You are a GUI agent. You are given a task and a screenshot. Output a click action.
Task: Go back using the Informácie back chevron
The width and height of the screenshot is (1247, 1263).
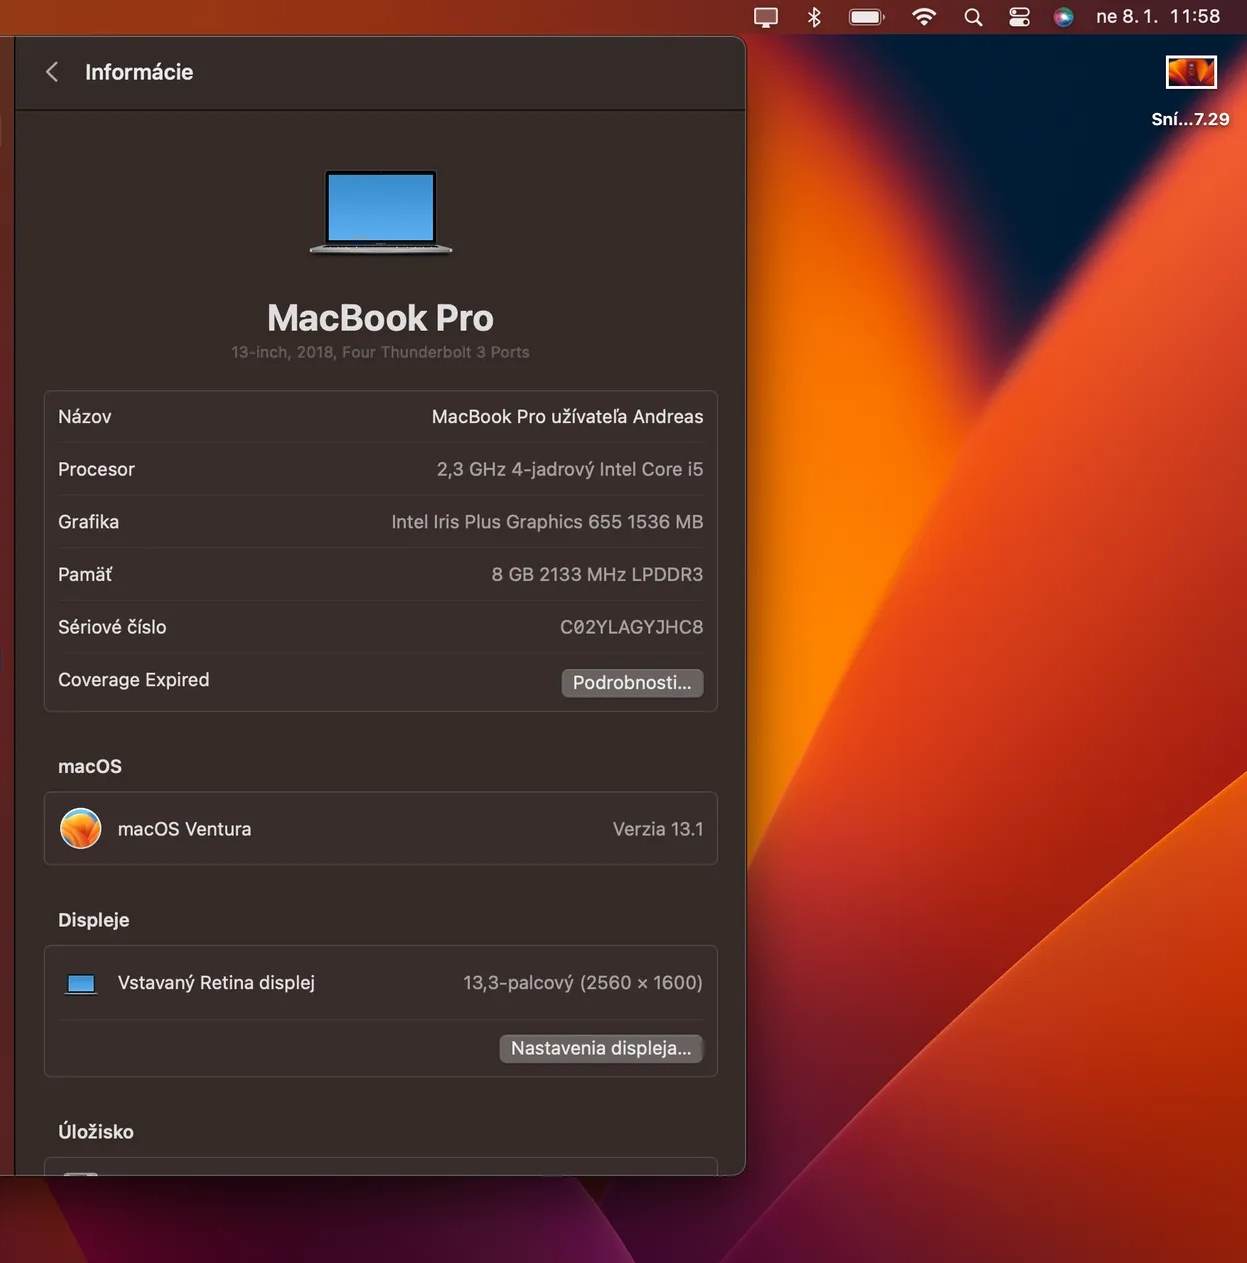[52, 72]
